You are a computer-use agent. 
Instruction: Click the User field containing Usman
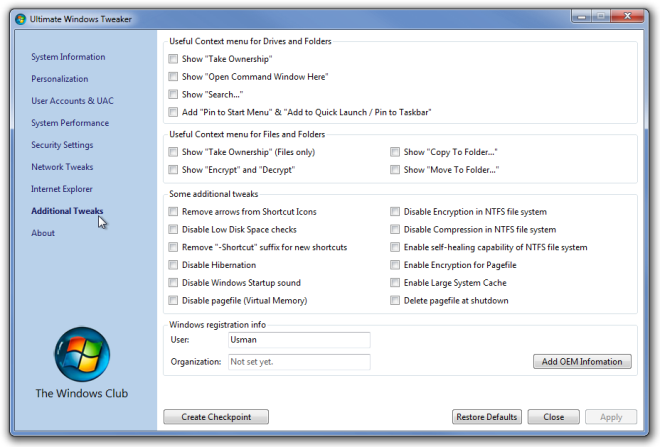(299, 340)
